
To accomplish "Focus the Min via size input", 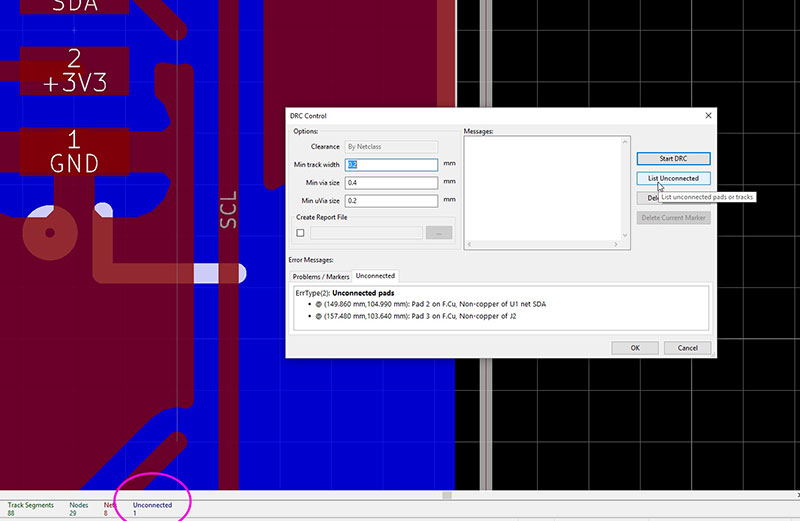I will click(x=392, y=183).
